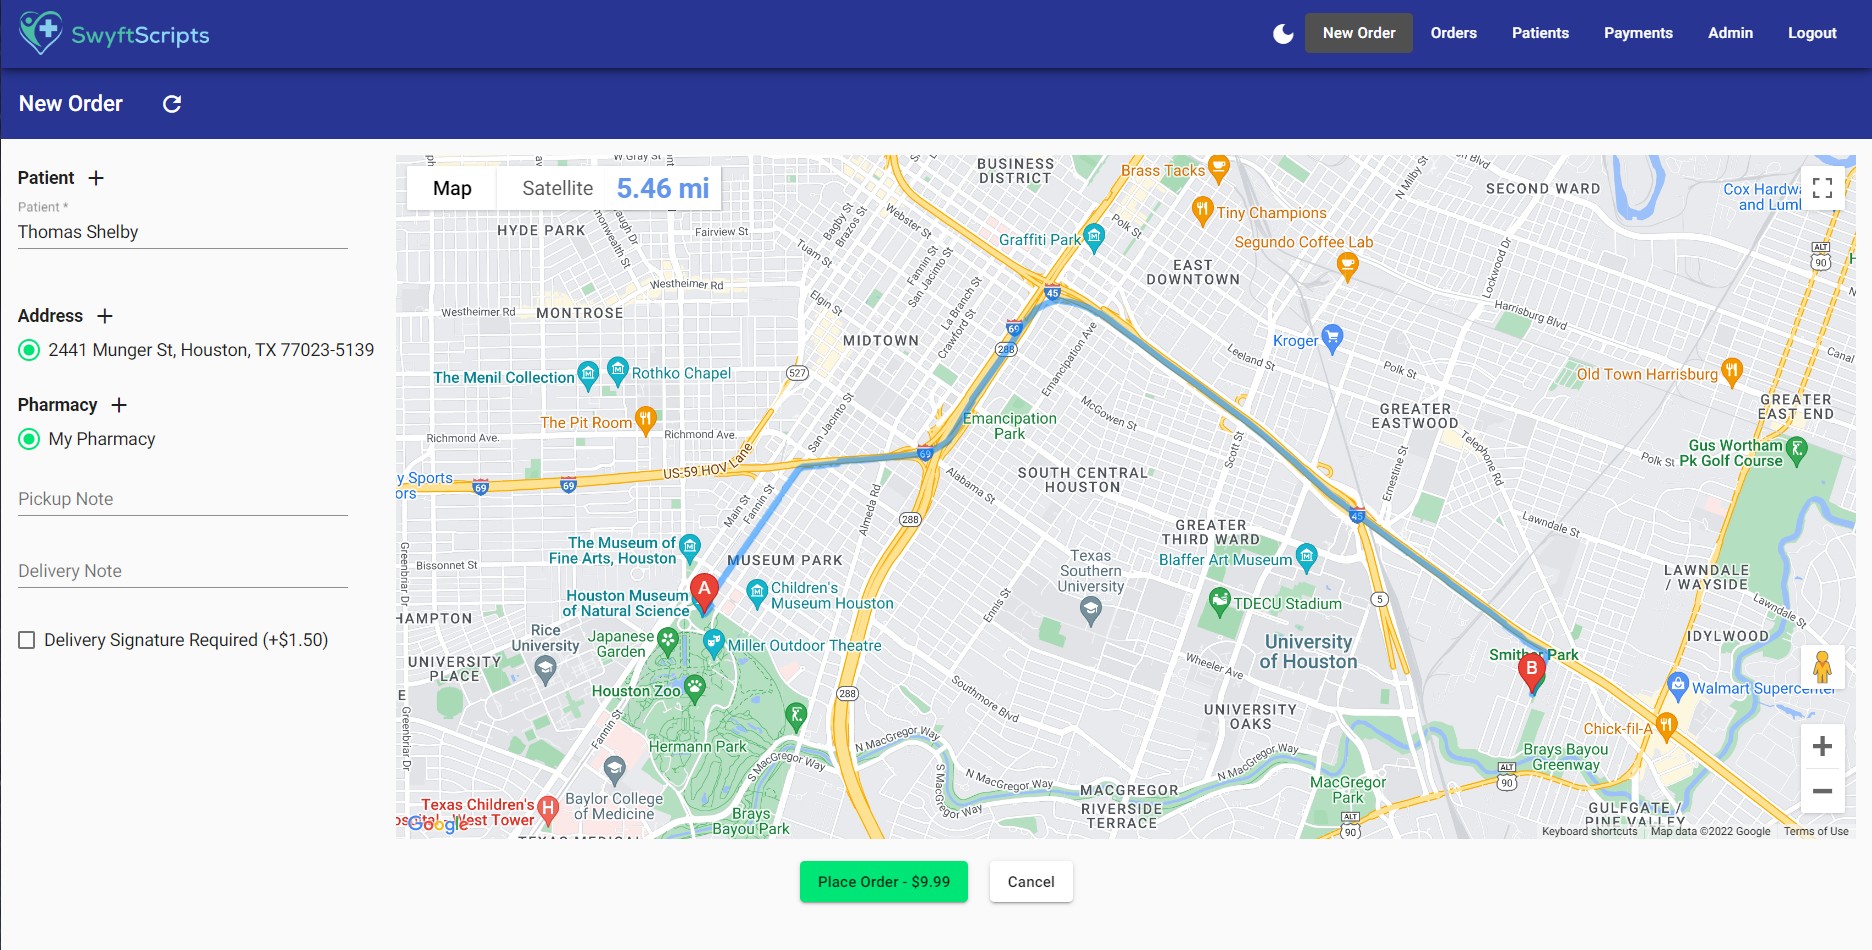Screen dimensions: 1872x950
Task: Open the Patients page
Action: [x=1540, y=33]
